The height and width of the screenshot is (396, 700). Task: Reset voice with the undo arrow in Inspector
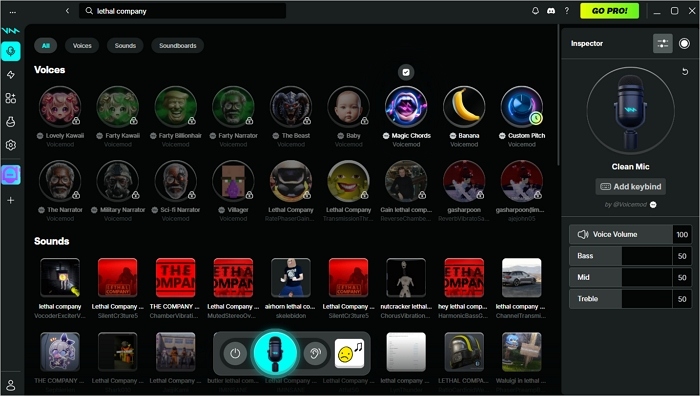(x=685, y=71)
